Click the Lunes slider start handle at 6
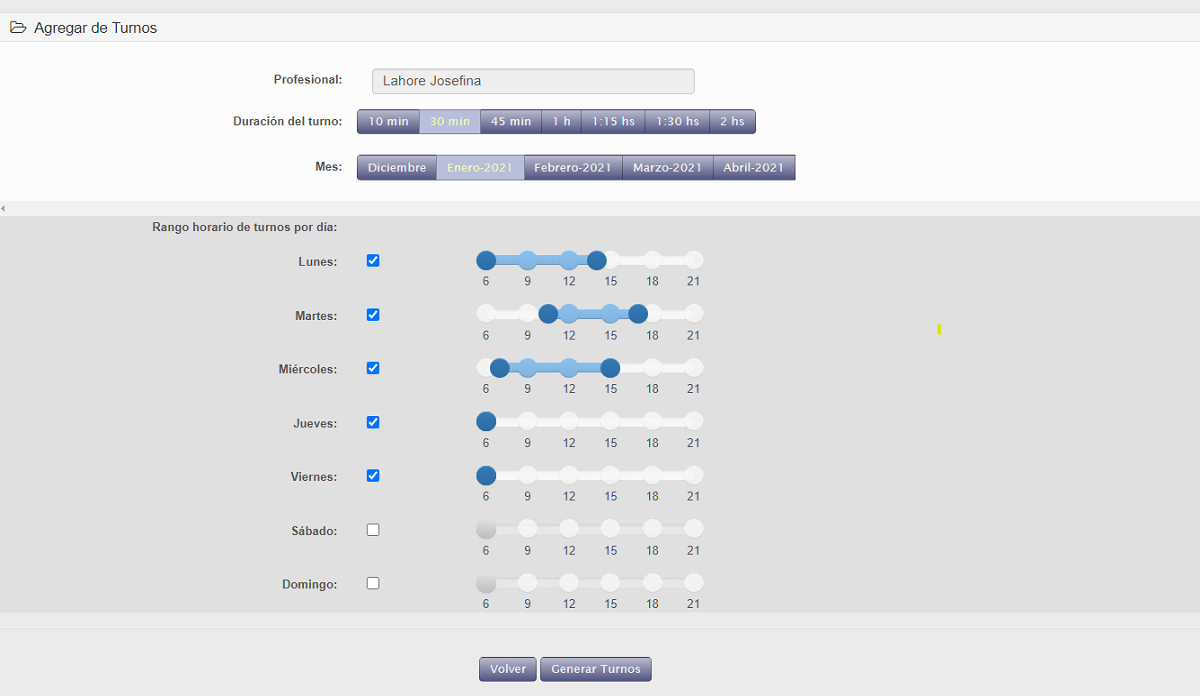 486,261
